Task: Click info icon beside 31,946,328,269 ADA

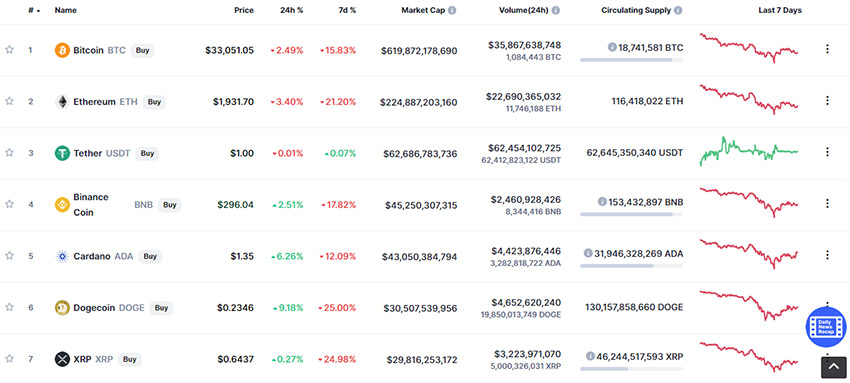Action: click(x=588, y=253)
